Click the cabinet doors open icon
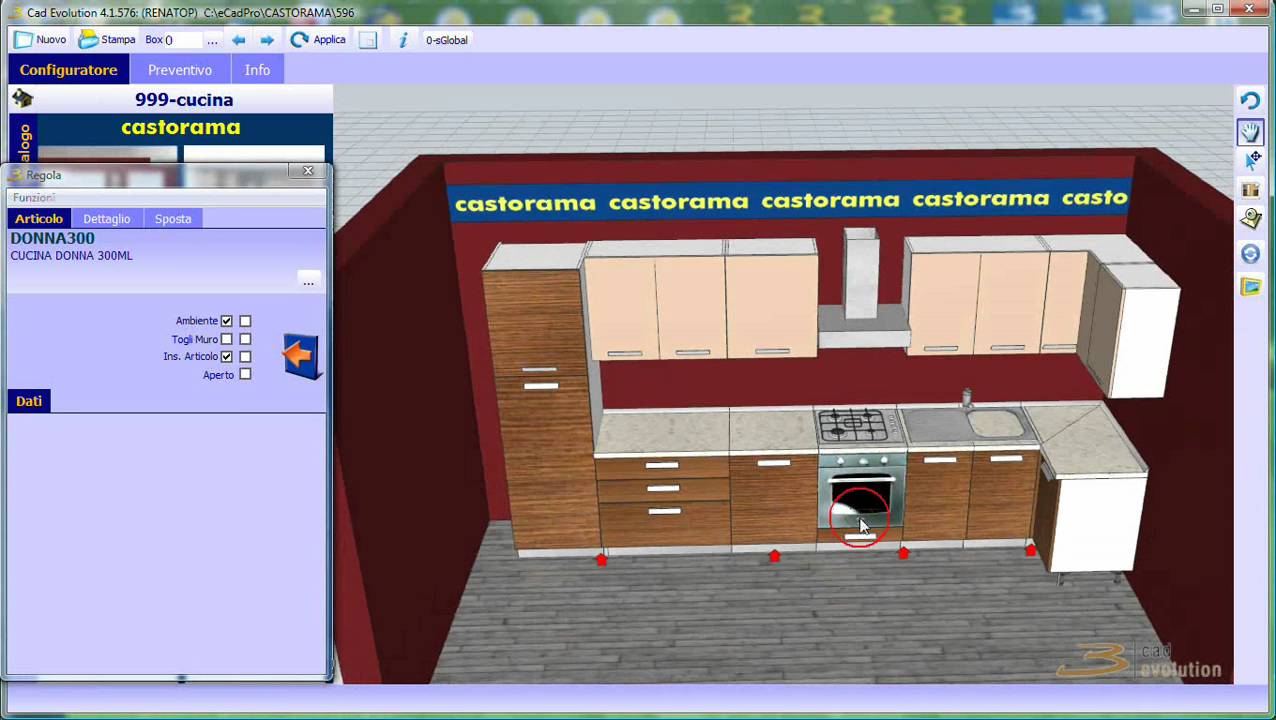The width and height of the screenshot is (1276, 720). [x=1250, y=190]
